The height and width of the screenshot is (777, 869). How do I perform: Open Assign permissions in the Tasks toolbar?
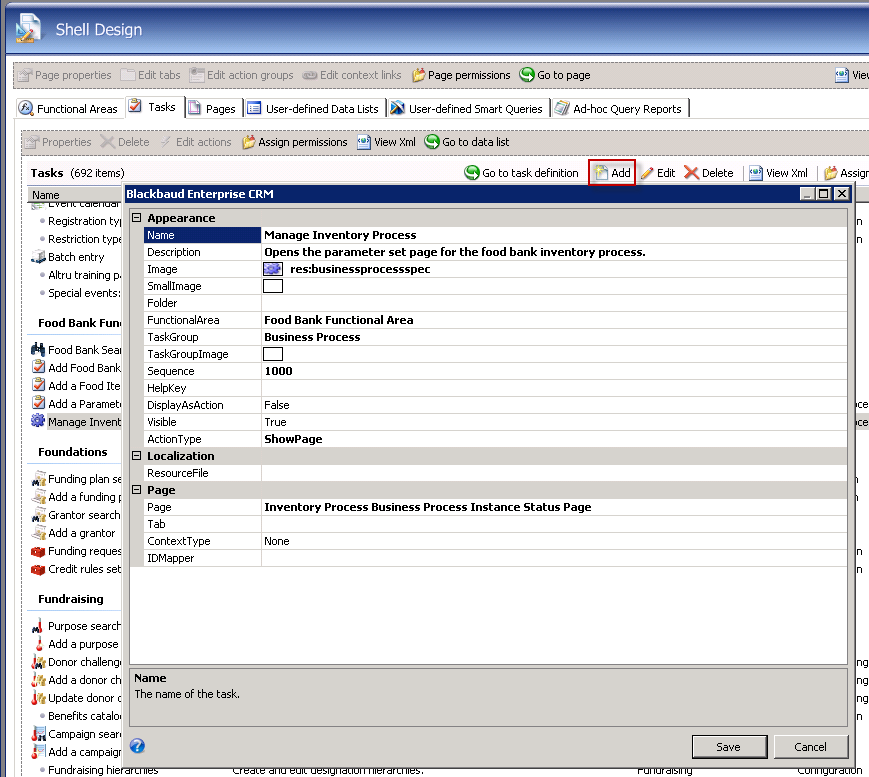(x=295, y=142)
